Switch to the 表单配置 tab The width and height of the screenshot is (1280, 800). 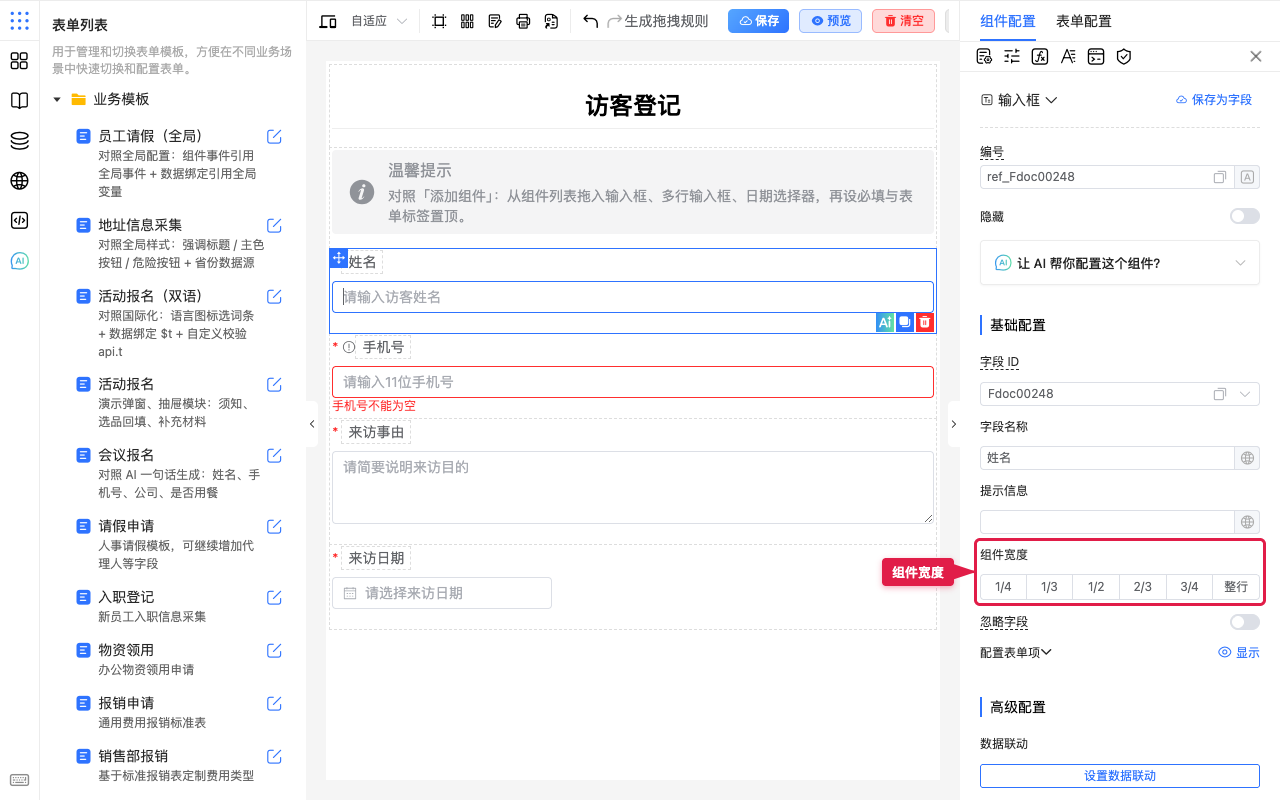tap(1083, 21)
